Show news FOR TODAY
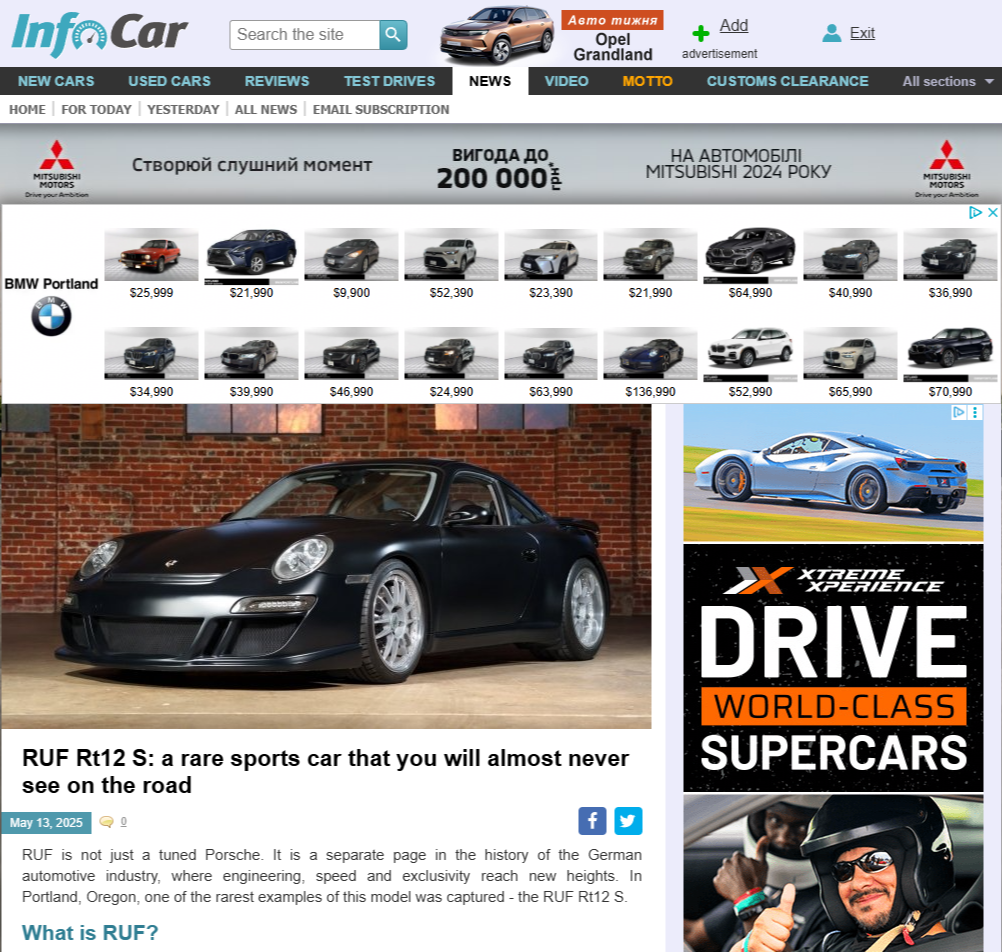 click(x=96, y=109)
